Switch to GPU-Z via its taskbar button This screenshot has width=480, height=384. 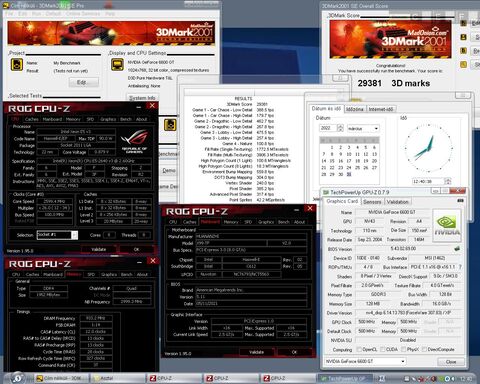click(x=345, y=378)
